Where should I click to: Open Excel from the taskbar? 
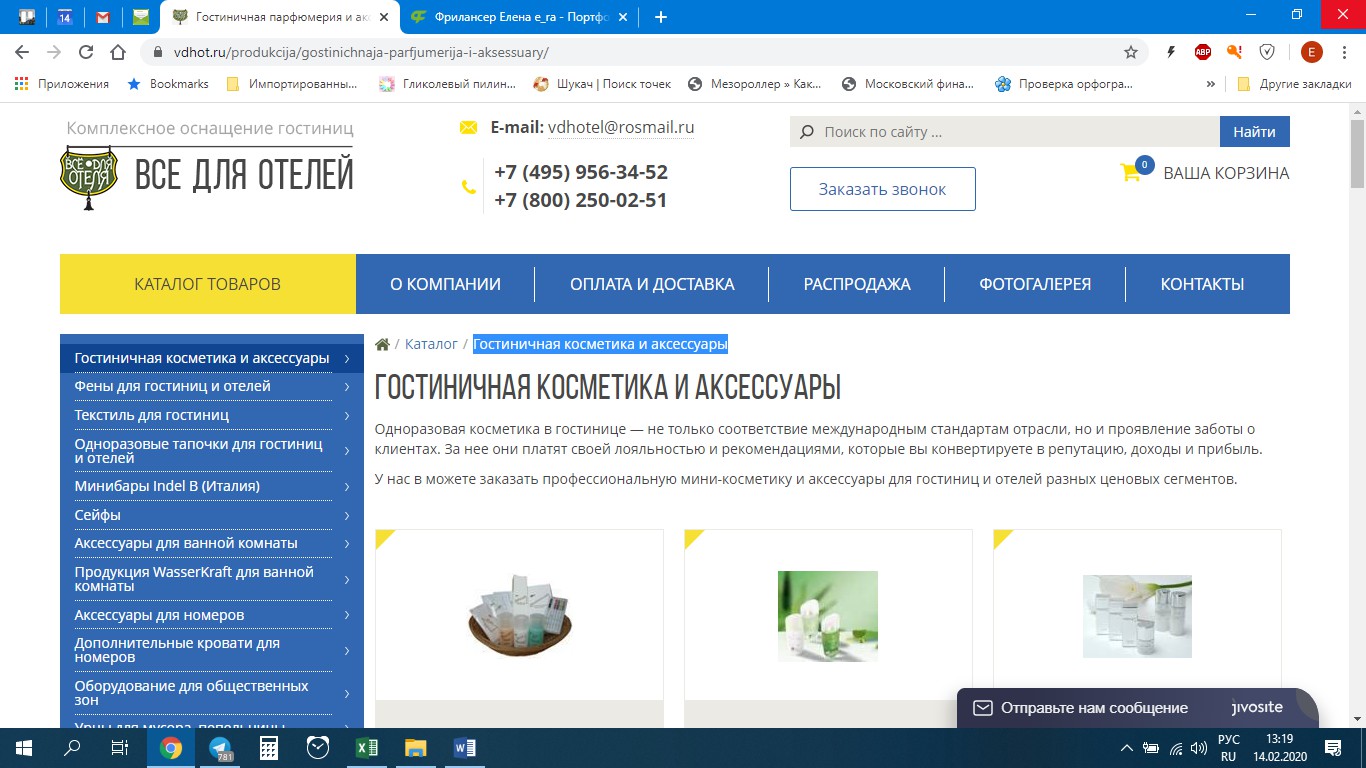[x=367, y=748]
